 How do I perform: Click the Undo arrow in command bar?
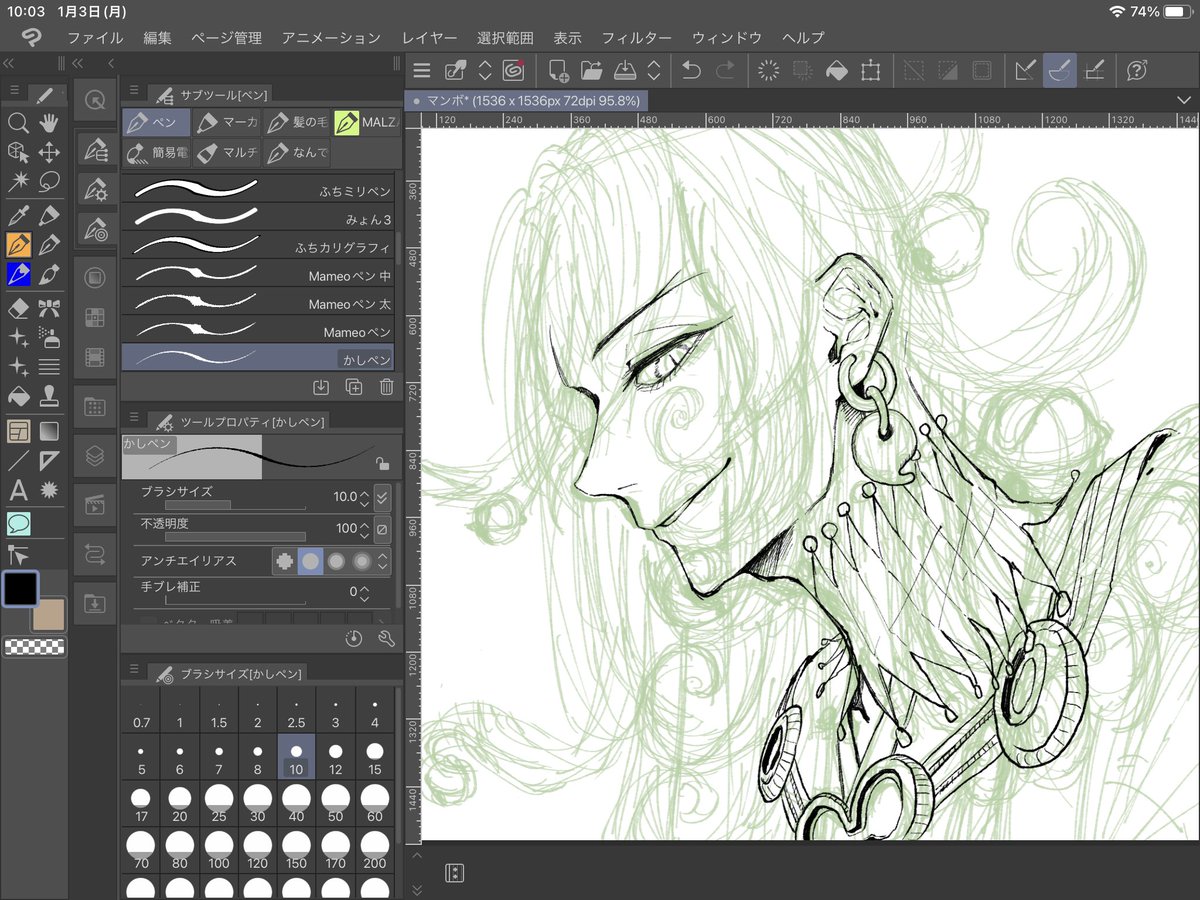[x=691, y=70]
